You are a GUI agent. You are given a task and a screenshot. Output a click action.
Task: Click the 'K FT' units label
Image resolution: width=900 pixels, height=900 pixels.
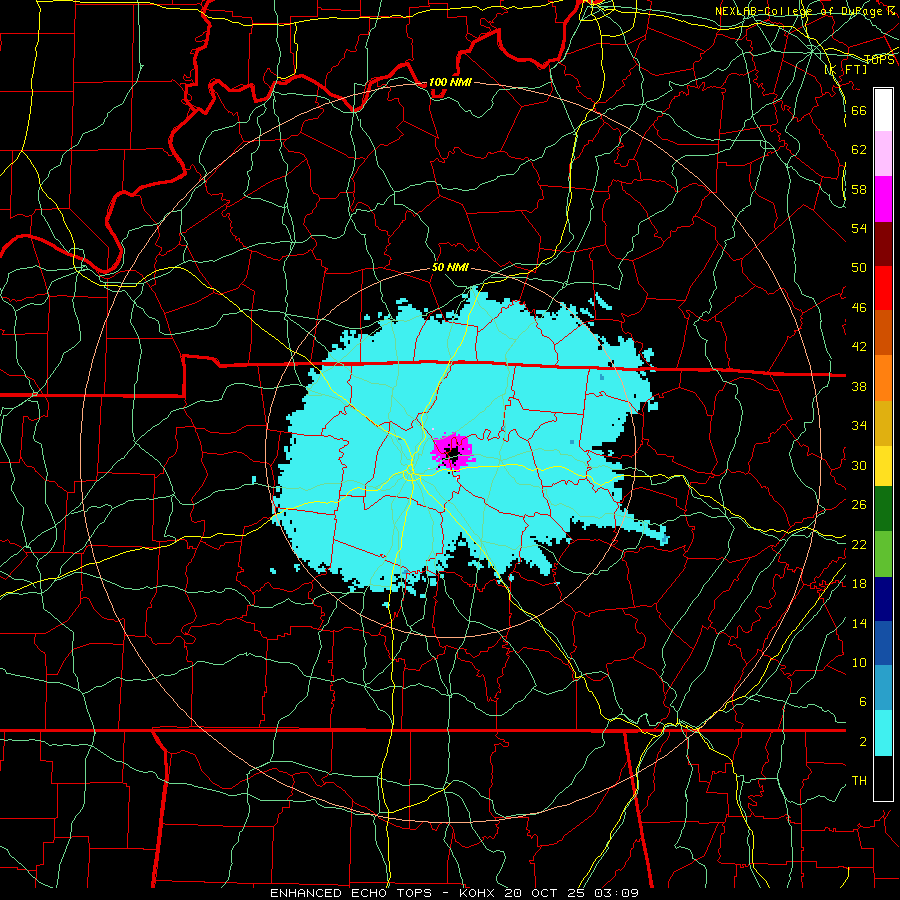click(x=846, y=69)
